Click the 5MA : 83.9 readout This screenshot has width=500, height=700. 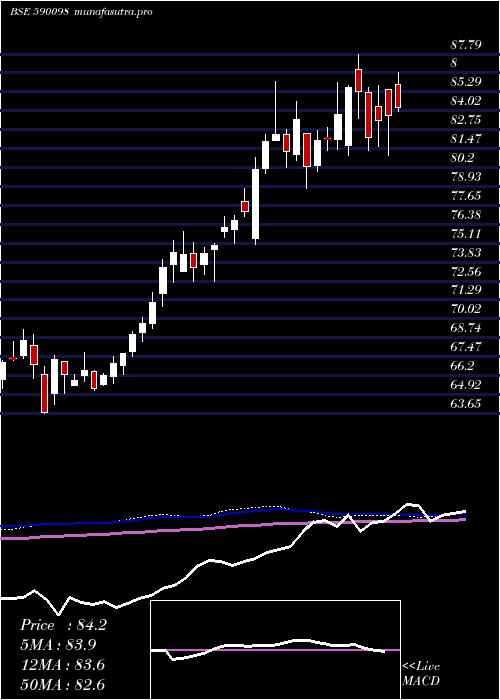(58, 645)
